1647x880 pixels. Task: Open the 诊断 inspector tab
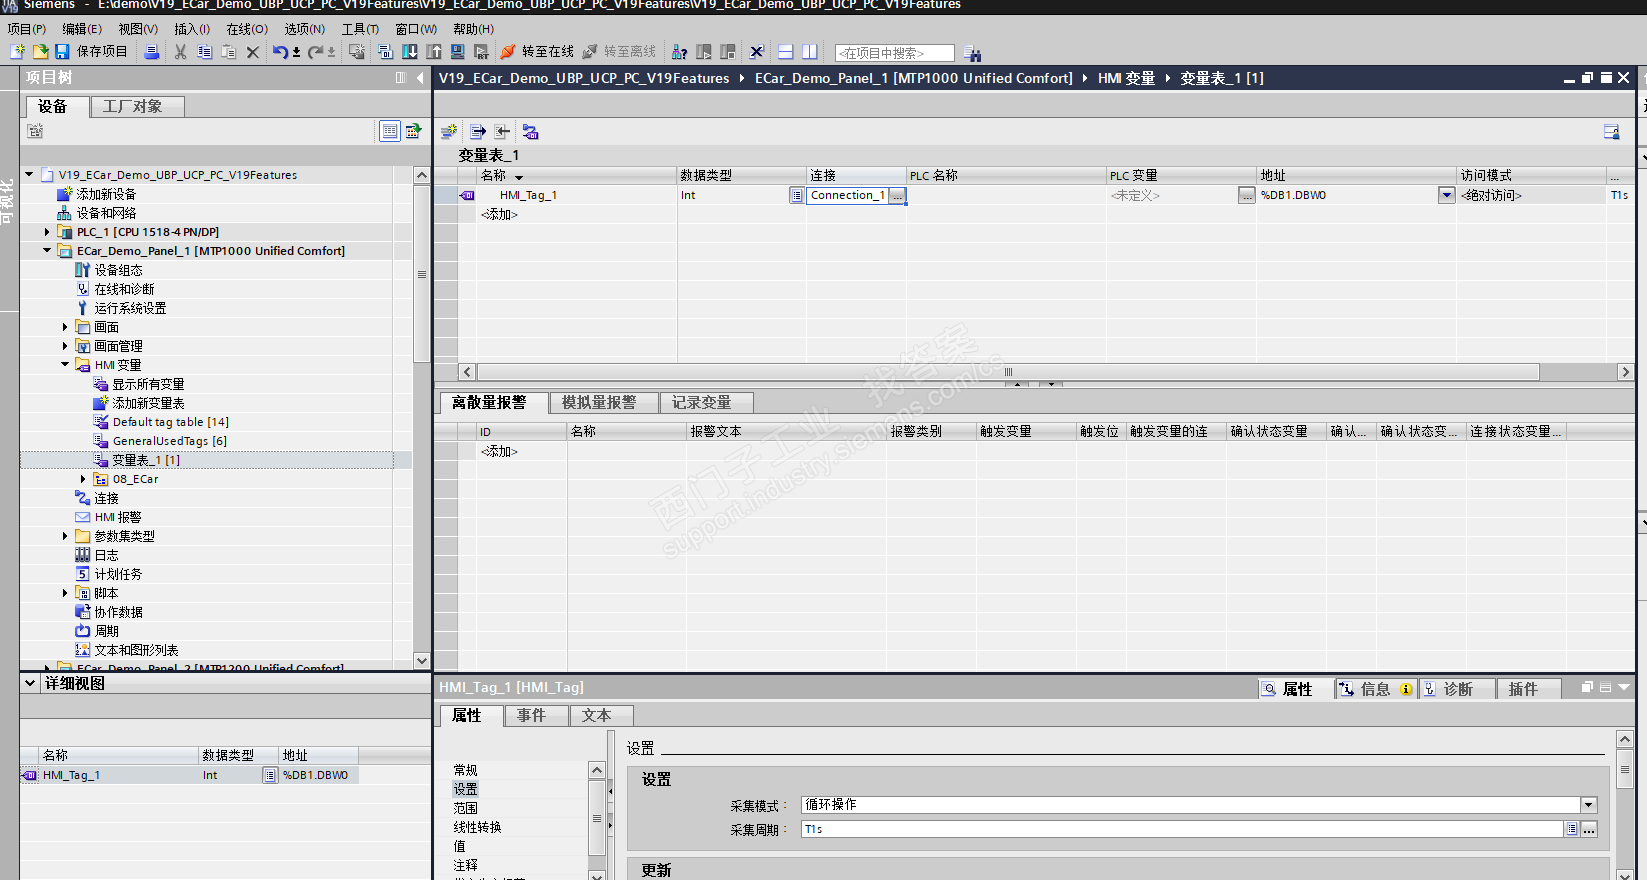1457,689
